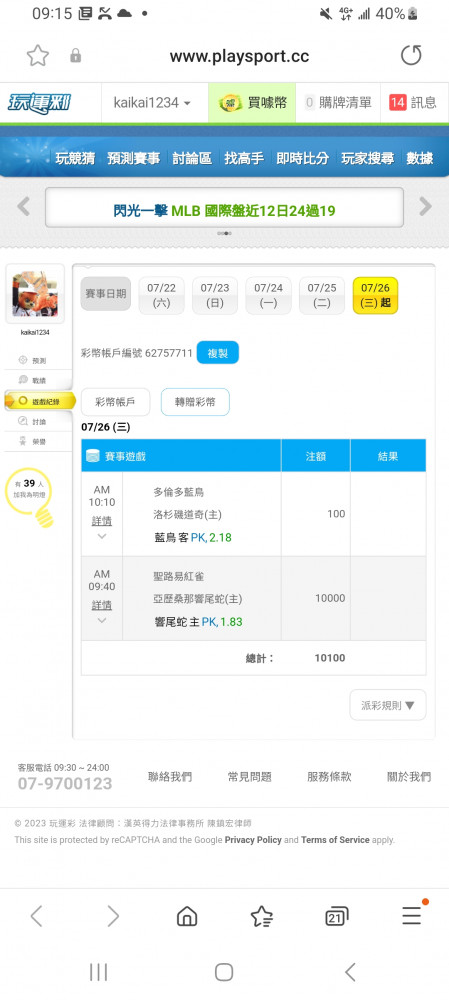Show next banner with right arrow

(425, 207)
